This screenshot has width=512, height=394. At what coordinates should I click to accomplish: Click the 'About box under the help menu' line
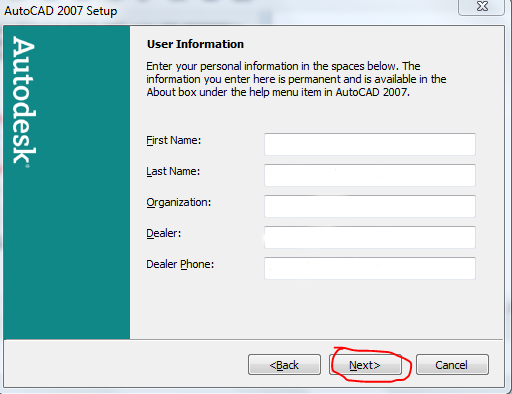pyautogui.click(x=278, y=92)
